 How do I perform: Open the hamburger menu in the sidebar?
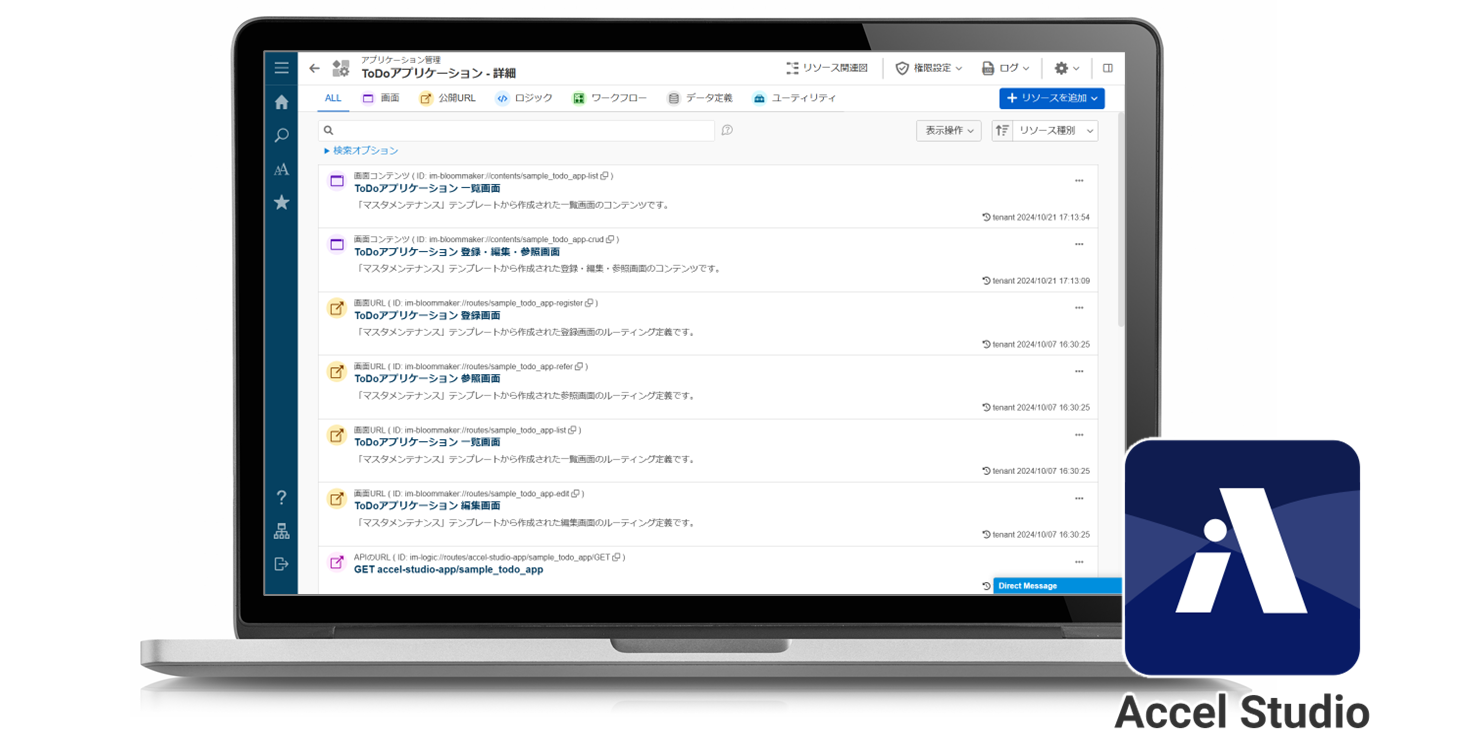click(281, 68)
